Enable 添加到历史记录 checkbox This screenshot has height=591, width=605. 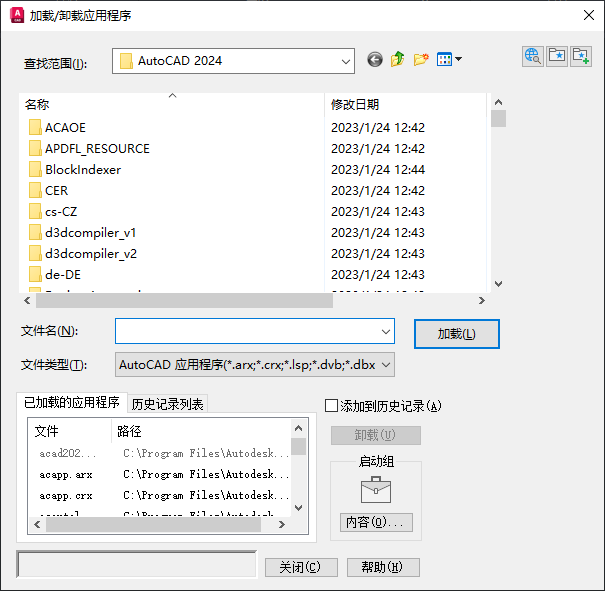331,406
